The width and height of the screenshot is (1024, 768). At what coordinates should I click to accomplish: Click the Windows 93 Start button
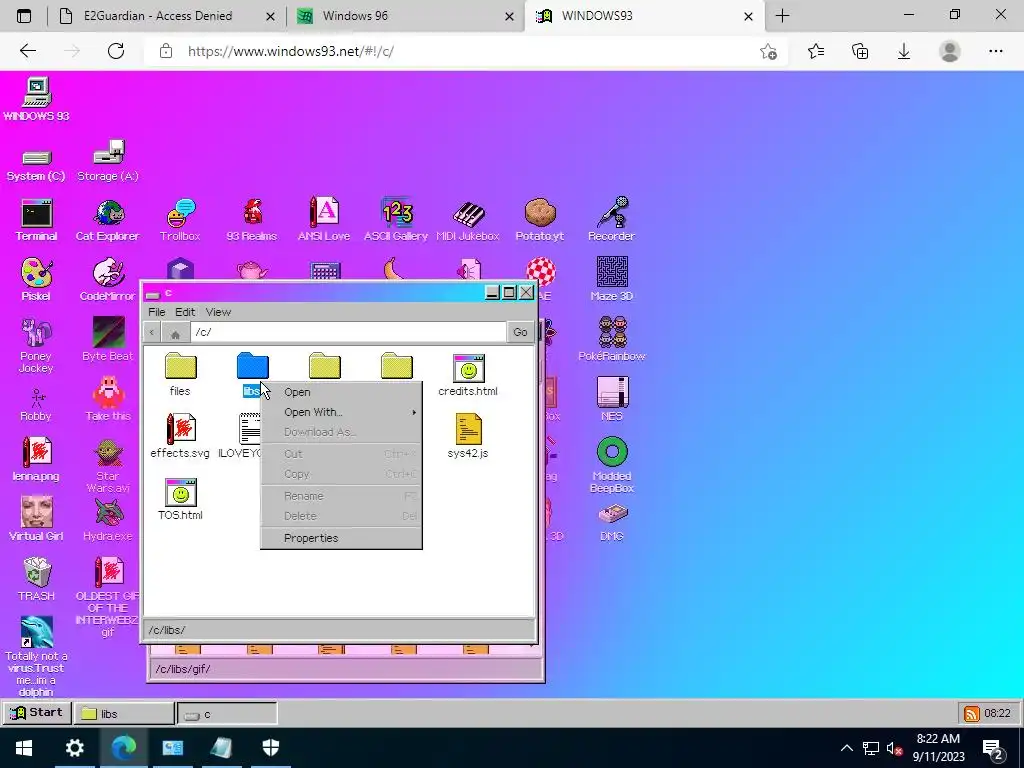(37, 712)
